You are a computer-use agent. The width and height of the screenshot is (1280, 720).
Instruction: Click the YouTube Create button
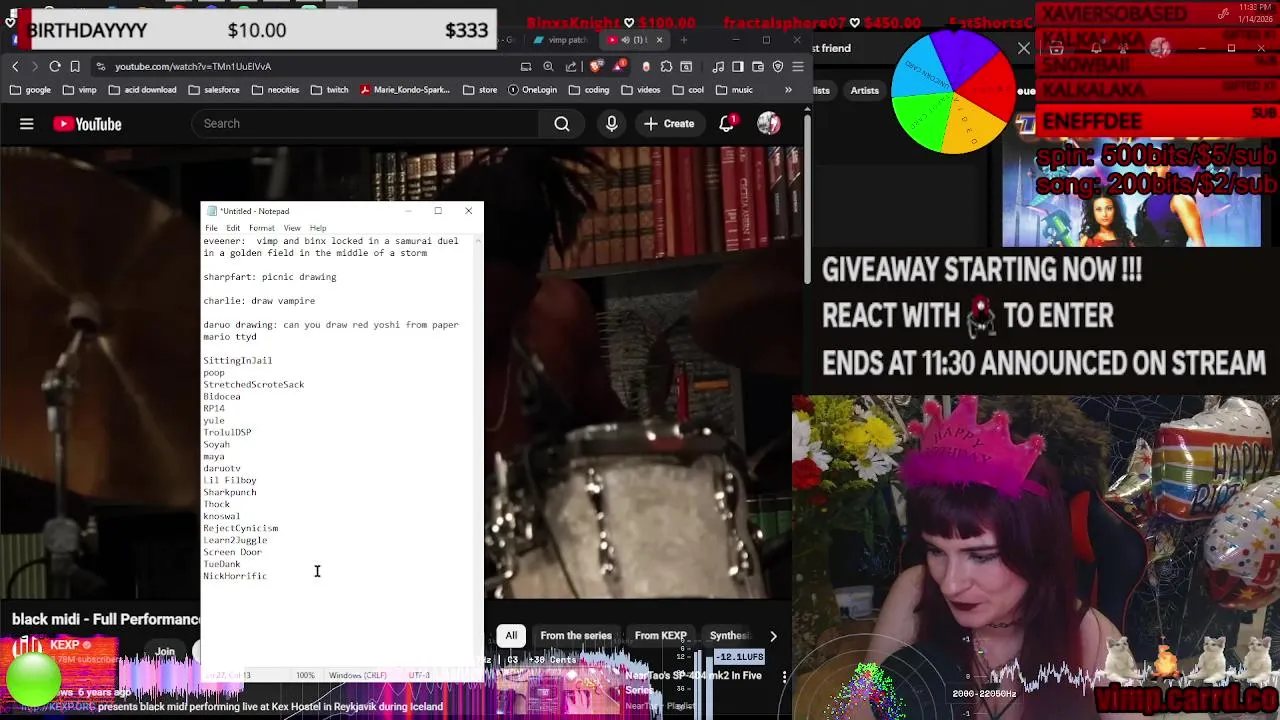(669, 124)
